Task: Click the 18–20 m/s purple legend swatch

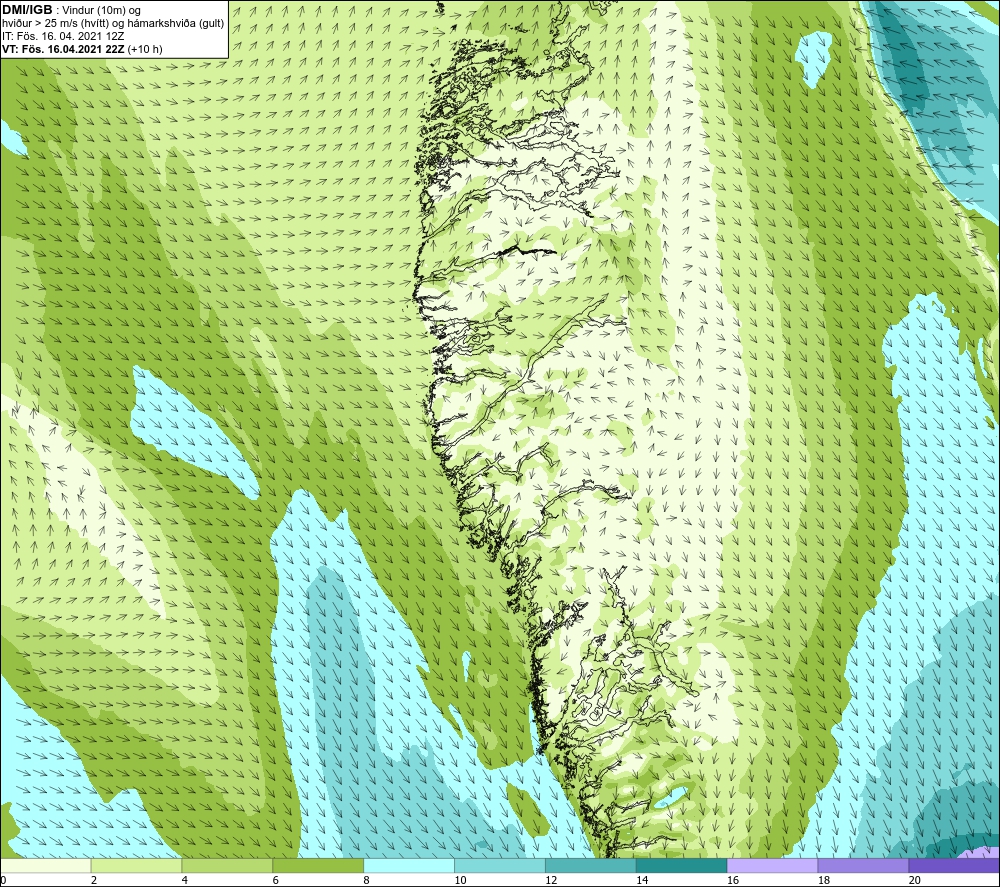Action: pyautogui.click(x=864, y=866)
